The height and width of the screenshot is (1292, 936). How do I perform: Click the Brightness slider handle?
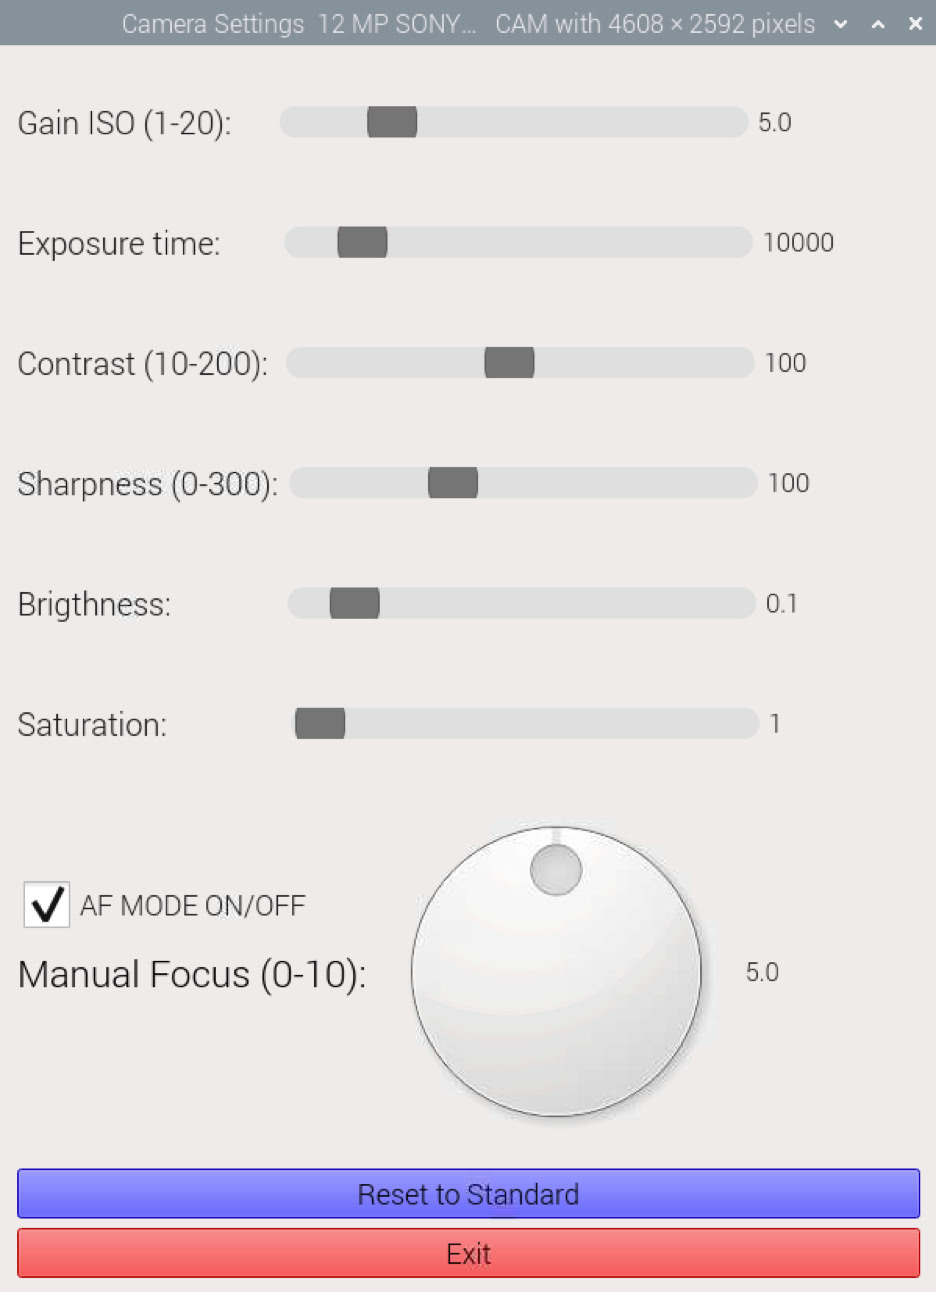click(355, 603)
